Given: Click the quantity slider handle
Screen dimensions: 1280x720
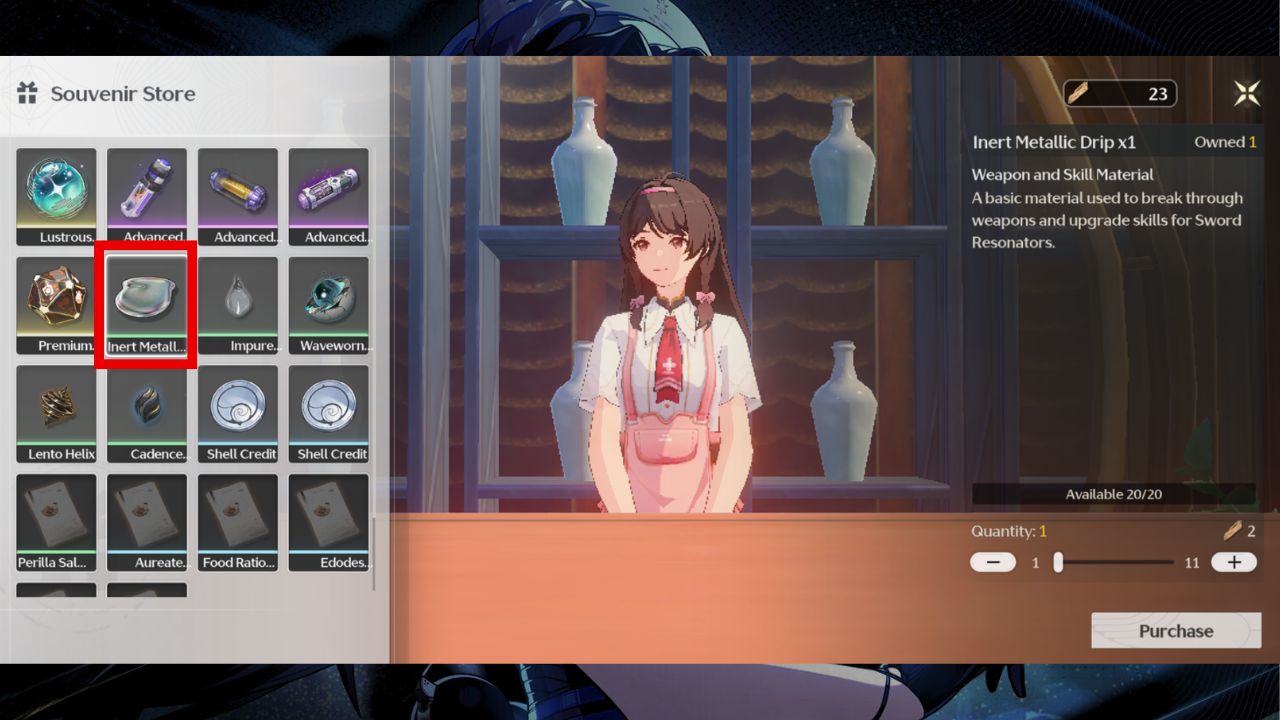Looking at the screenshot, I should click(1058, 562).
